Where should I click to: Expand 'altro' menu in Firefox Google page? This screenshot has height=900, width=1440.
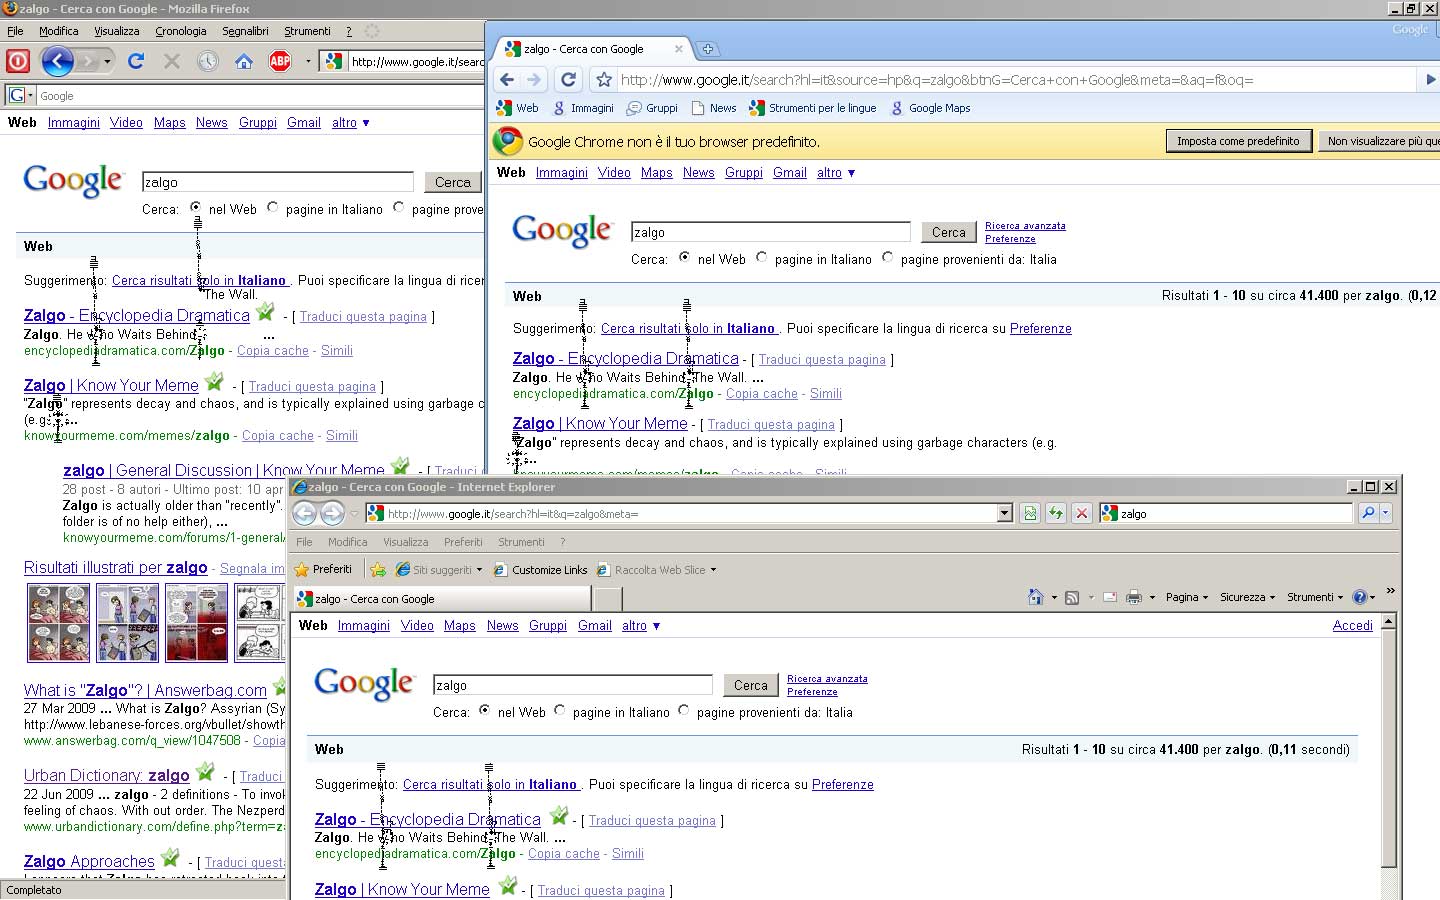(351, 122)
